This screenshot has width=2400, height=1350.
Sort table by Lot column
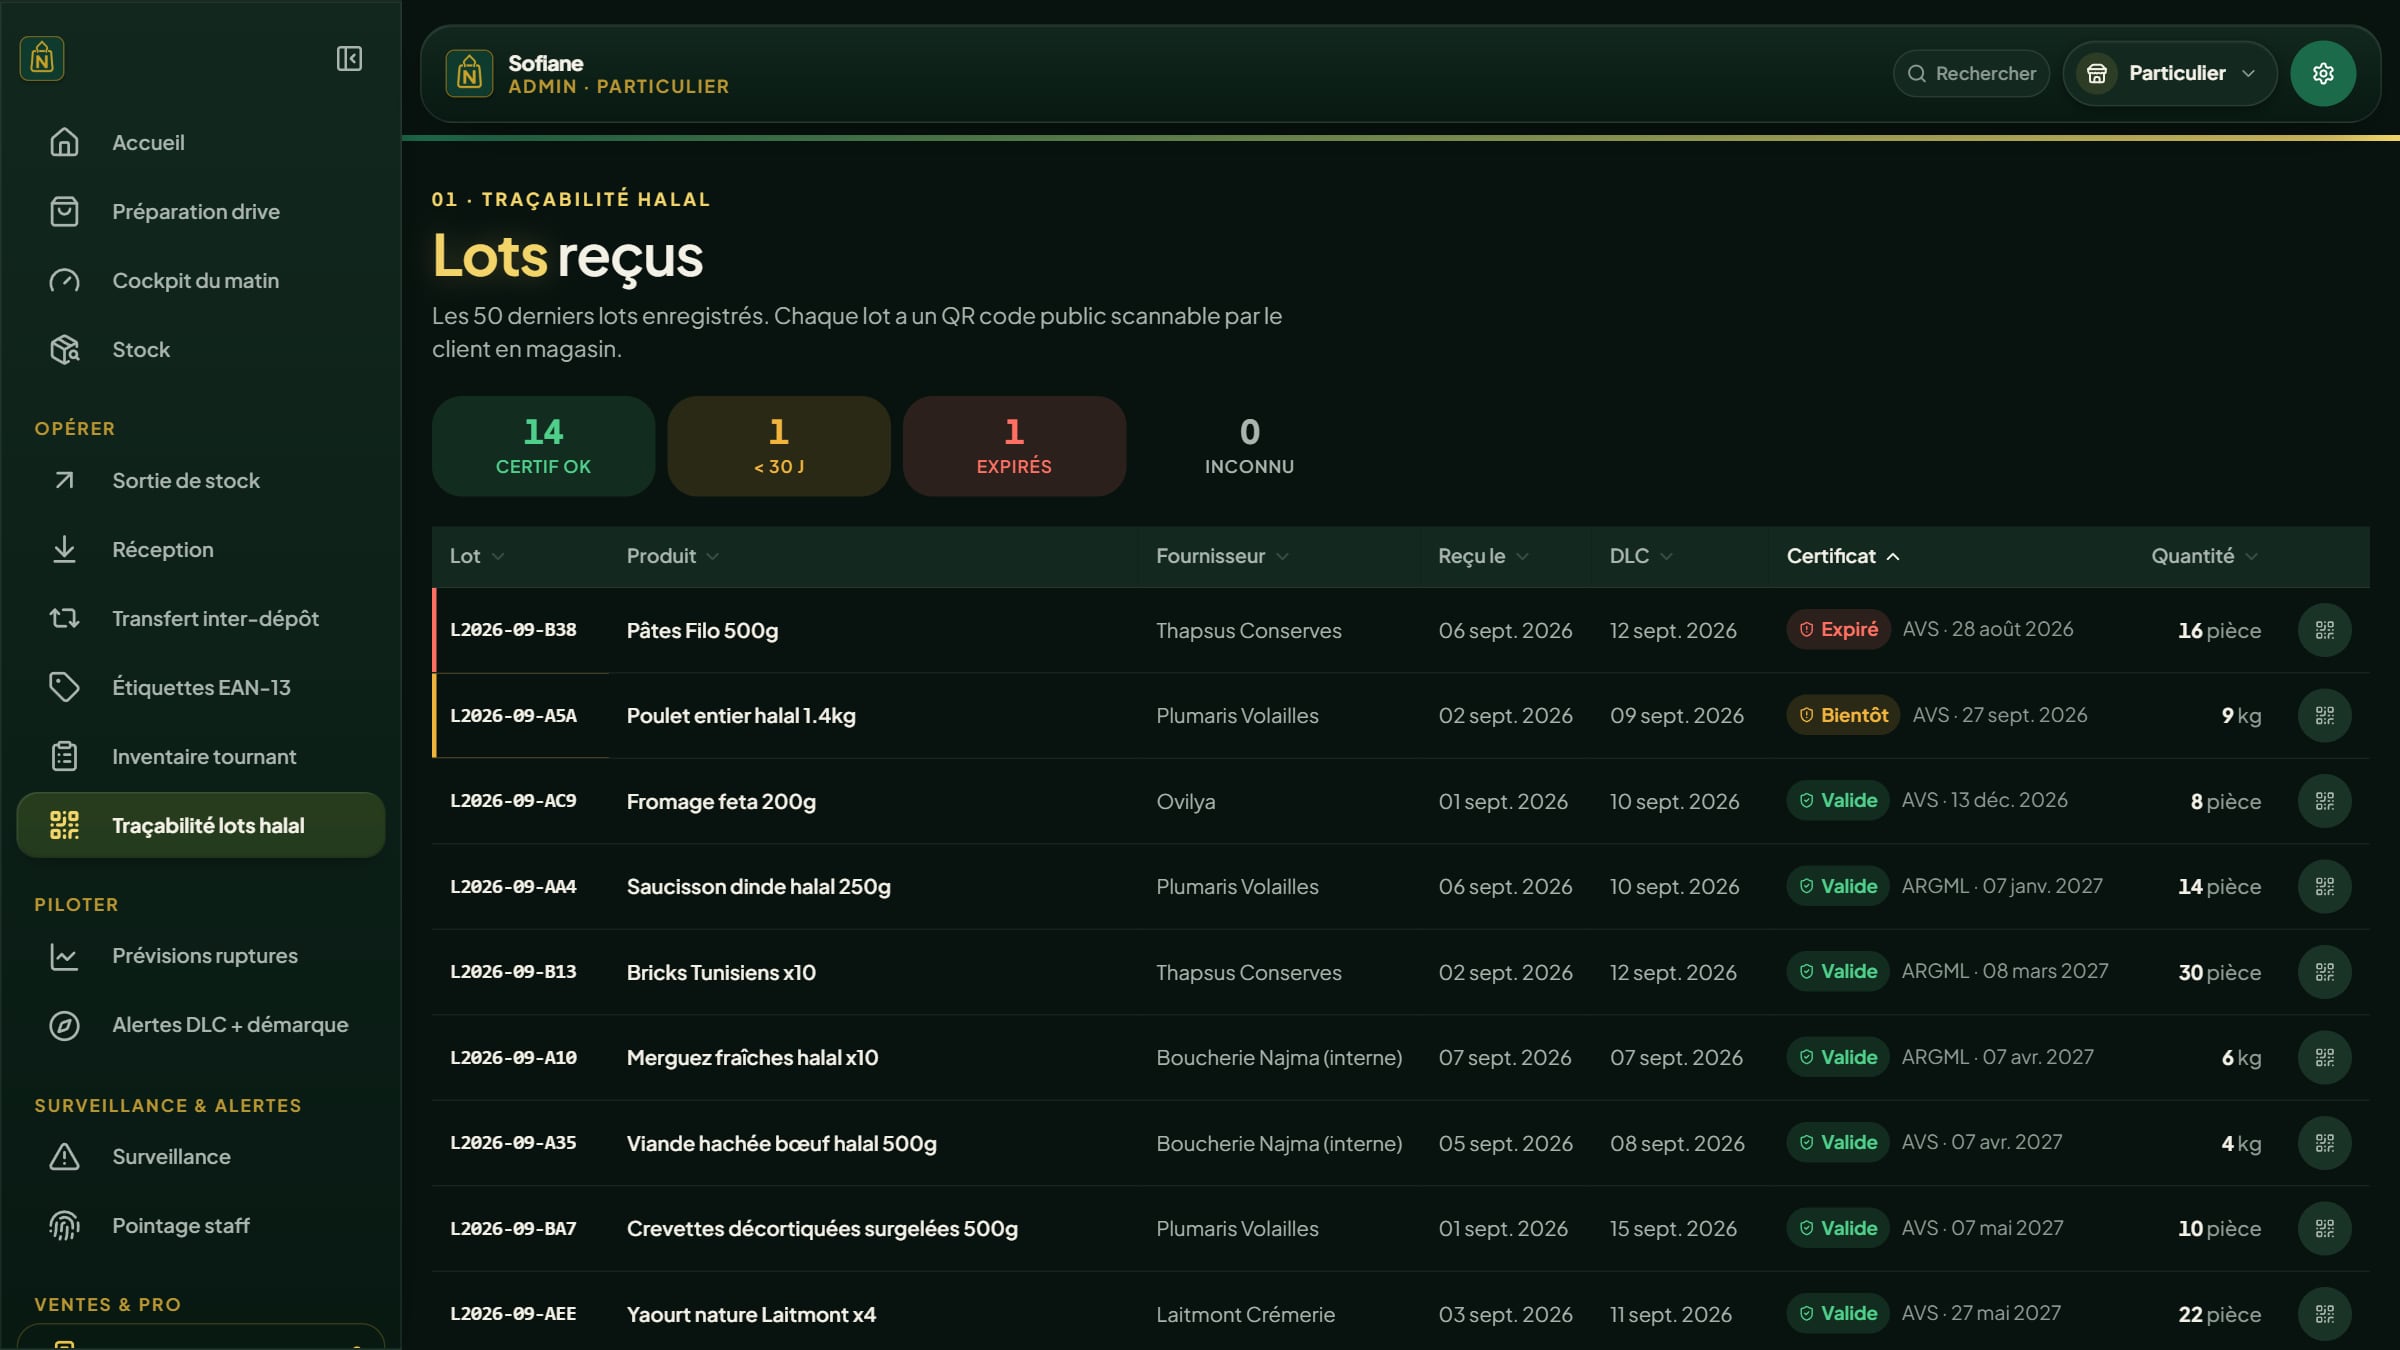tap(476, 556)
